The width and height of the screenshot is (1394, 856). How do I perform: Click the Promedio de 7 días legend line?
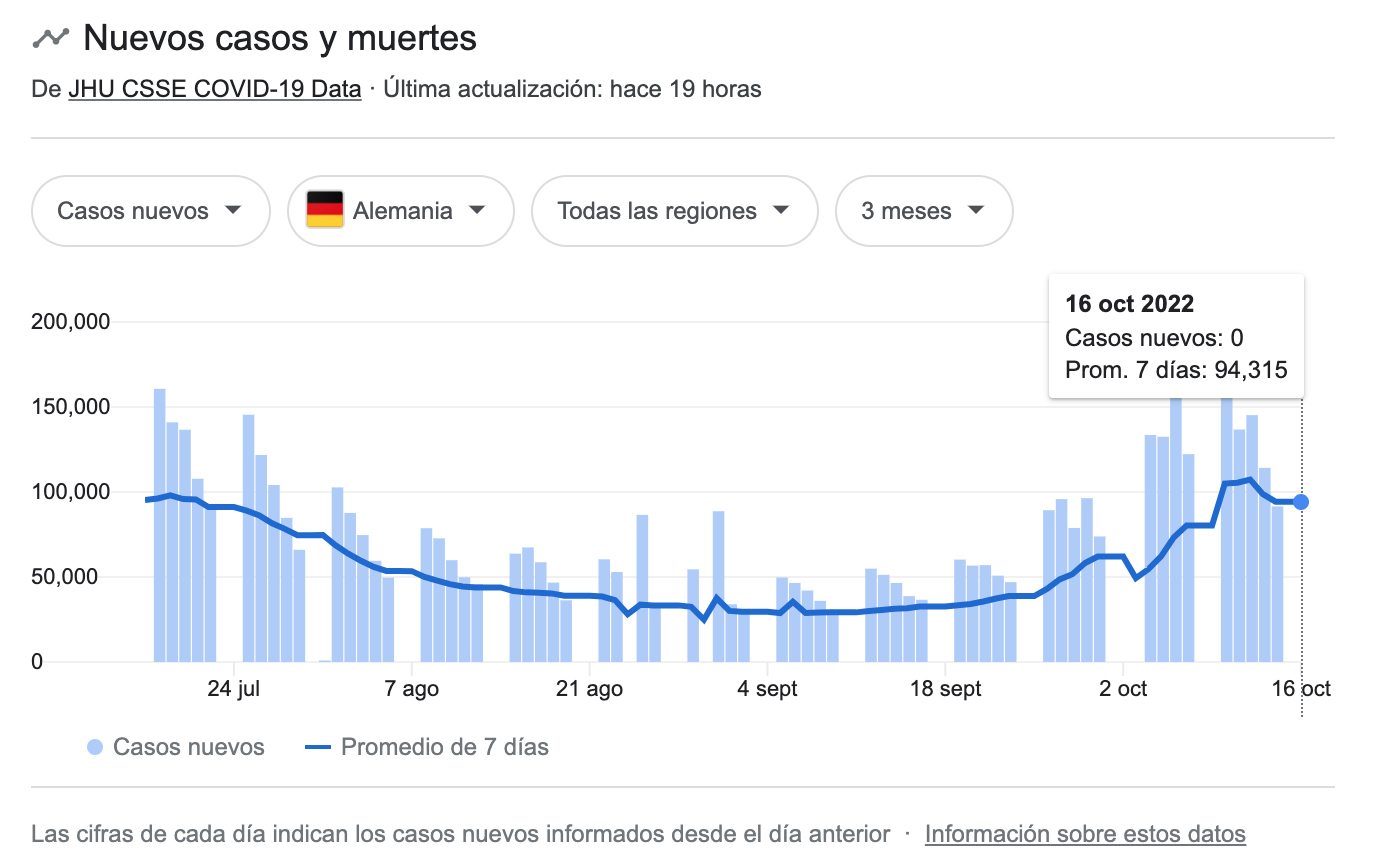coord(316,747)
